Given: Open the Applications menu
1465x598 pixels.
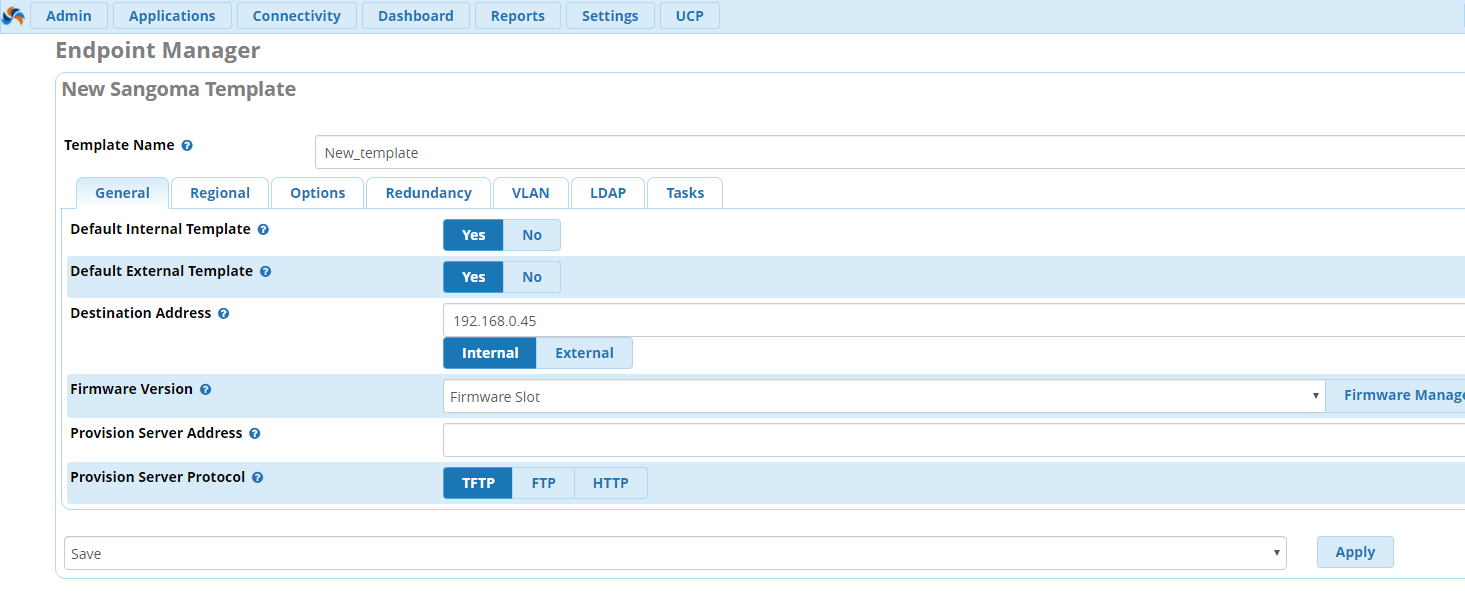Looking at the screenshot, I should [172, 16].
